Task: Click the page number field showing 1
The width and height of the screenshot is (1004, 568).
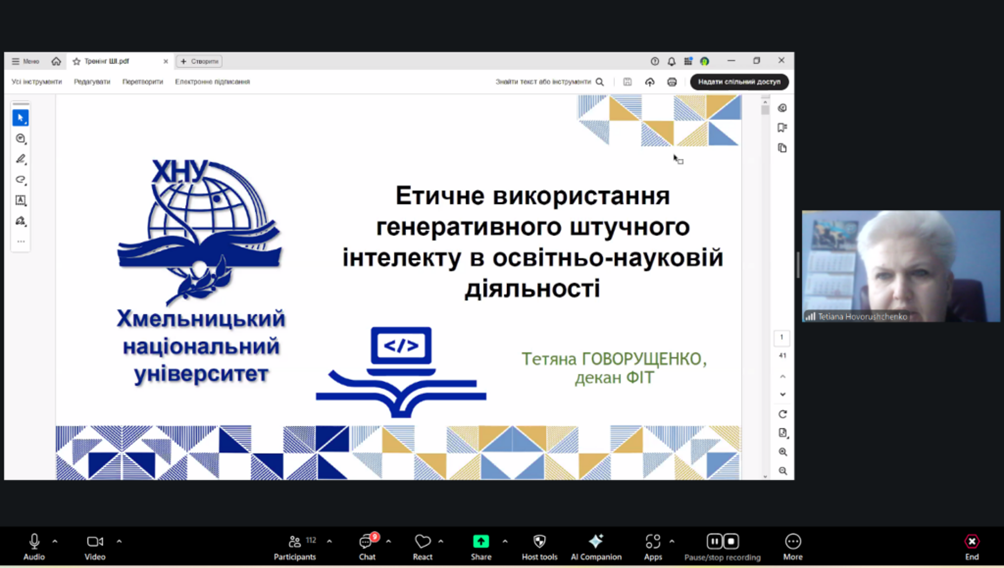Action: [782, 338]
